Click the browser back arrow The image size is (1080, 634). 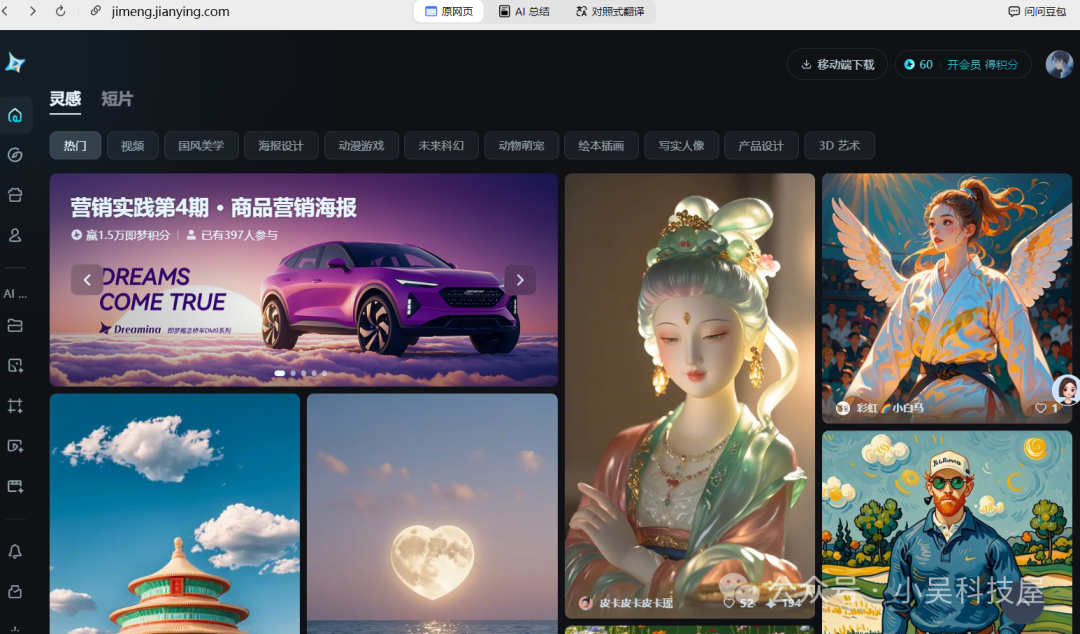tap(6, 11)
